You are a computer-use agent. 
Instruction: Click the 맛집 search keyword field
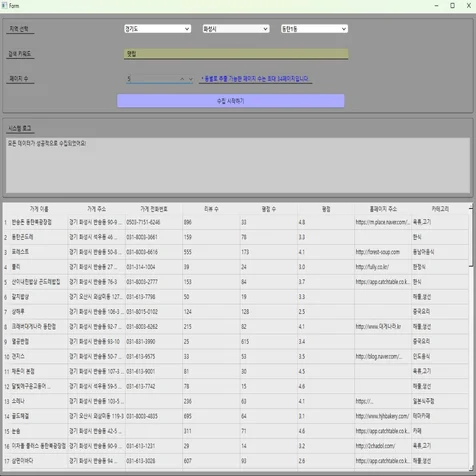(236, 54)
